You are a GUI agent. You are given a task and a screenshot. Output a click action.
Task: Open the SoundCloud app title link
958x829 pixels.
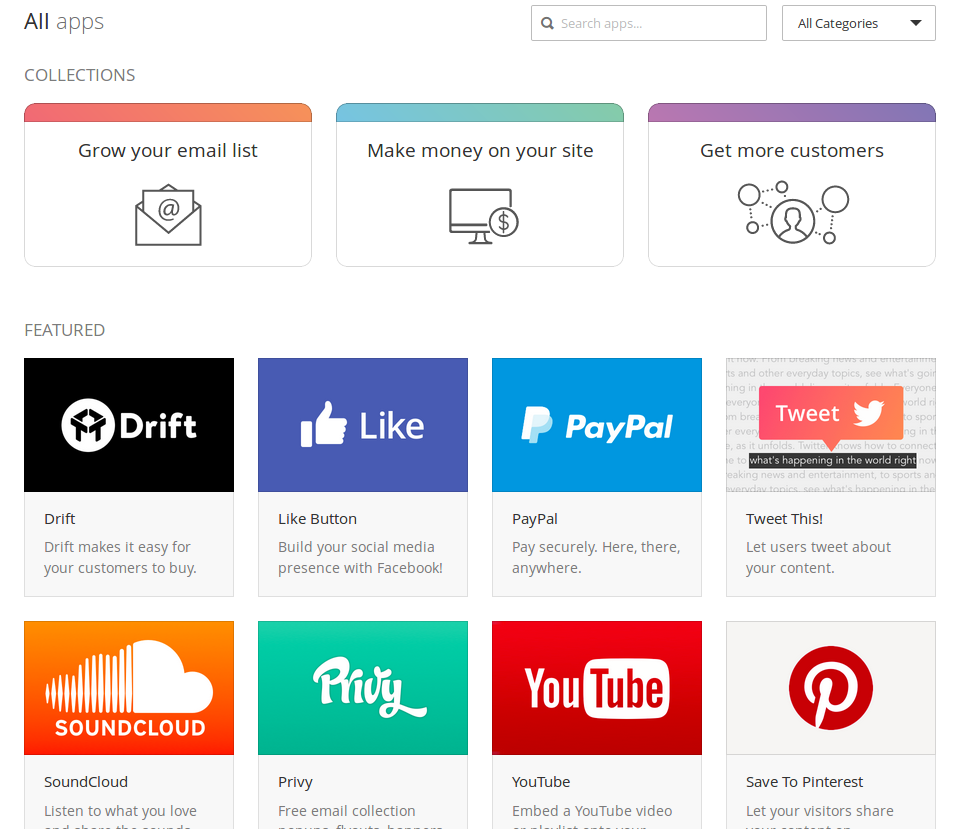86,782
